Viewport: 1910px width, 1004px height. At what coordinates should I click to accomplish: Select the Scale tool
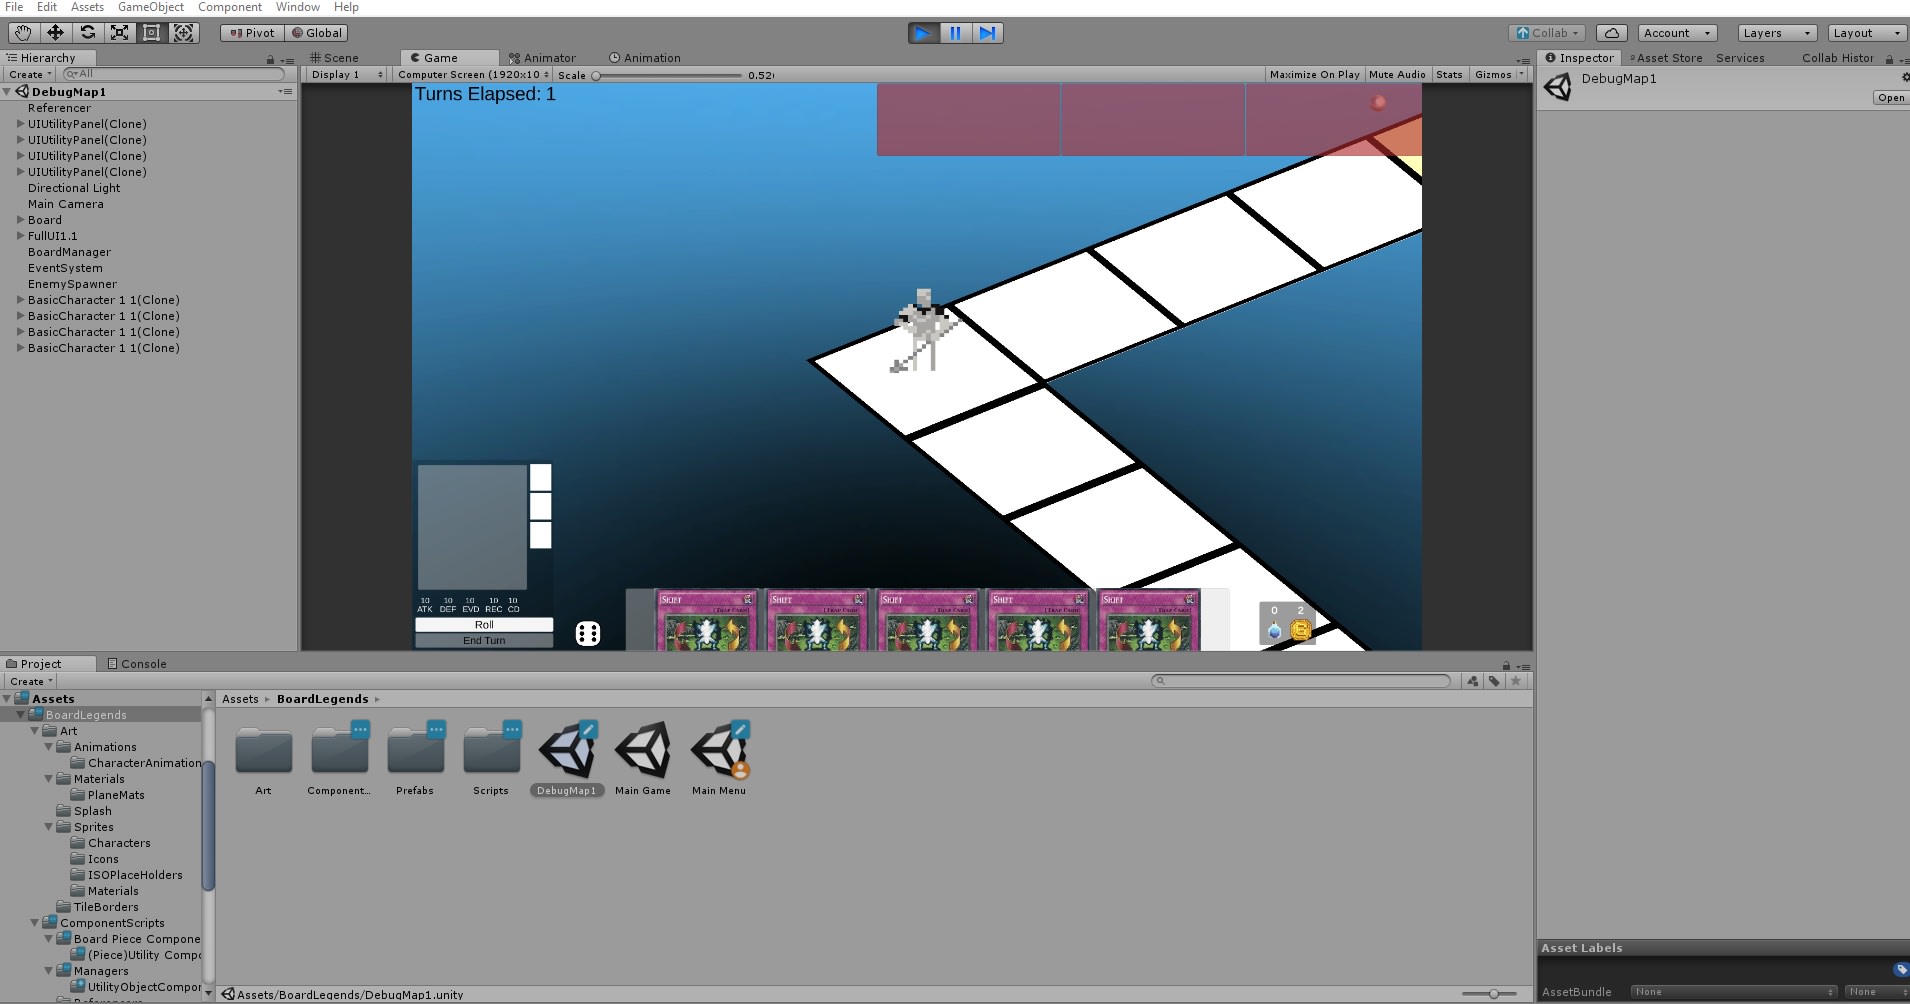tap(119, 33)
